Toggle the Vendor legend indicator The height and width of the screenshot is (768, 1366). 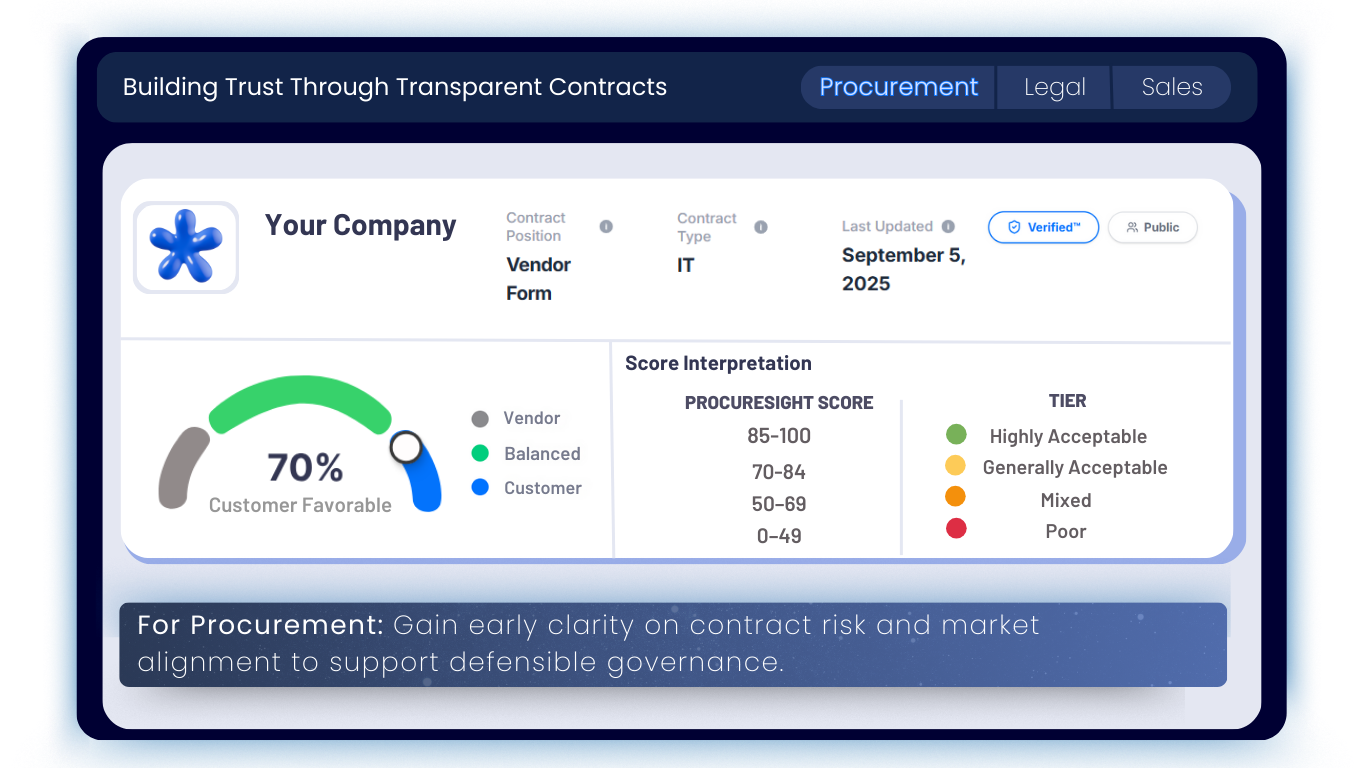[480, 418]
